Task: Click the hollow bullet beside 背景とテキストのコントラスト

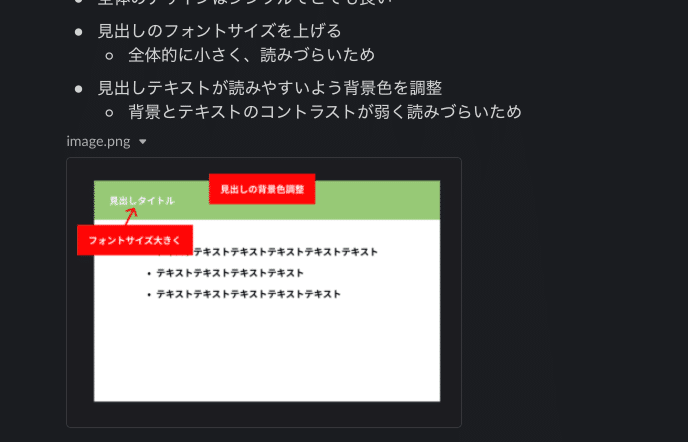Action: 109,113
